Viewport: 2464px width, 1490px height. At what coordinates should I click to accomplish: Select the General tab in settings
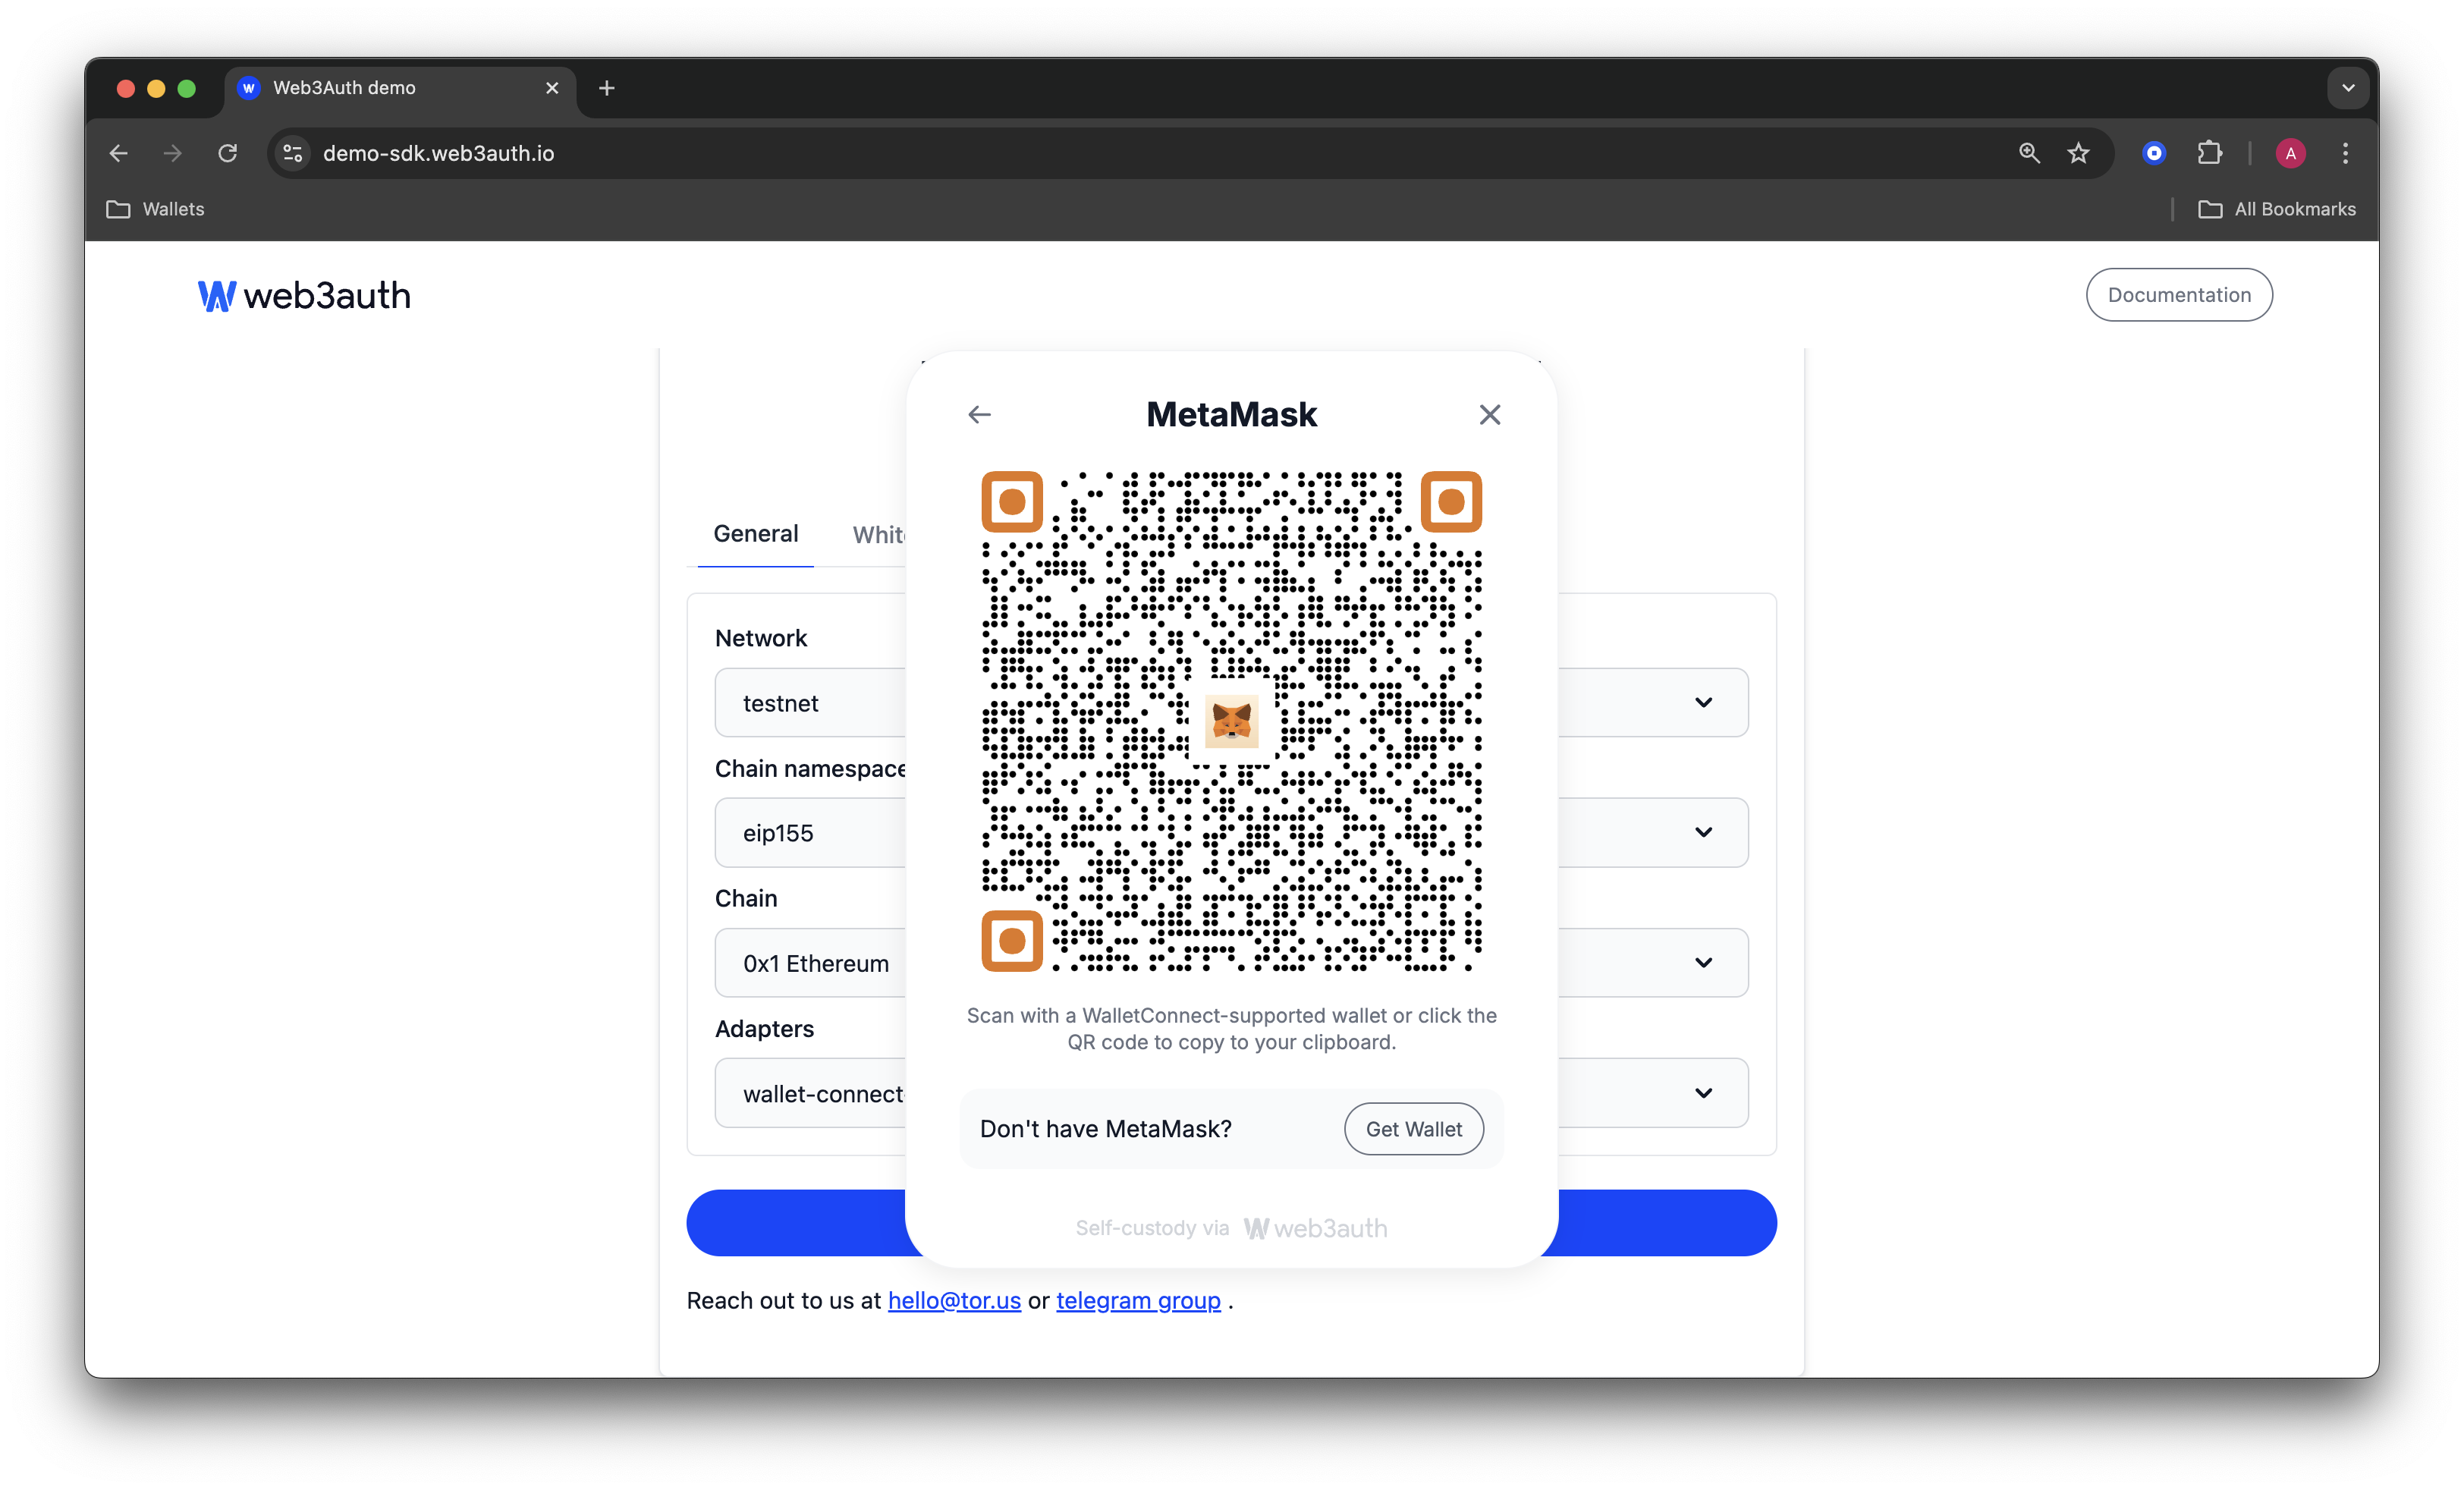[755, 533]
